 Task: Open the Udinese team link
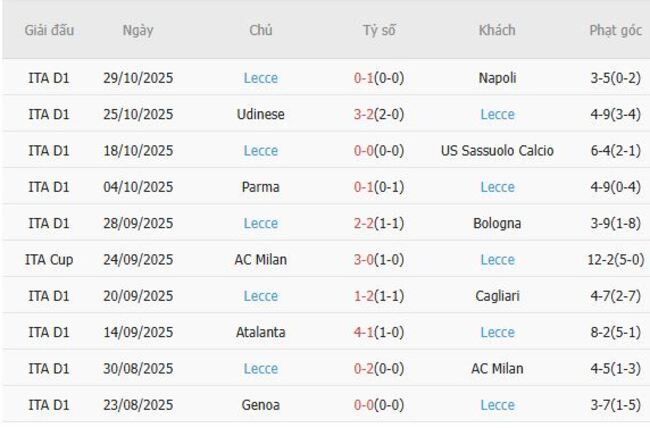click(x=261, y=114)
